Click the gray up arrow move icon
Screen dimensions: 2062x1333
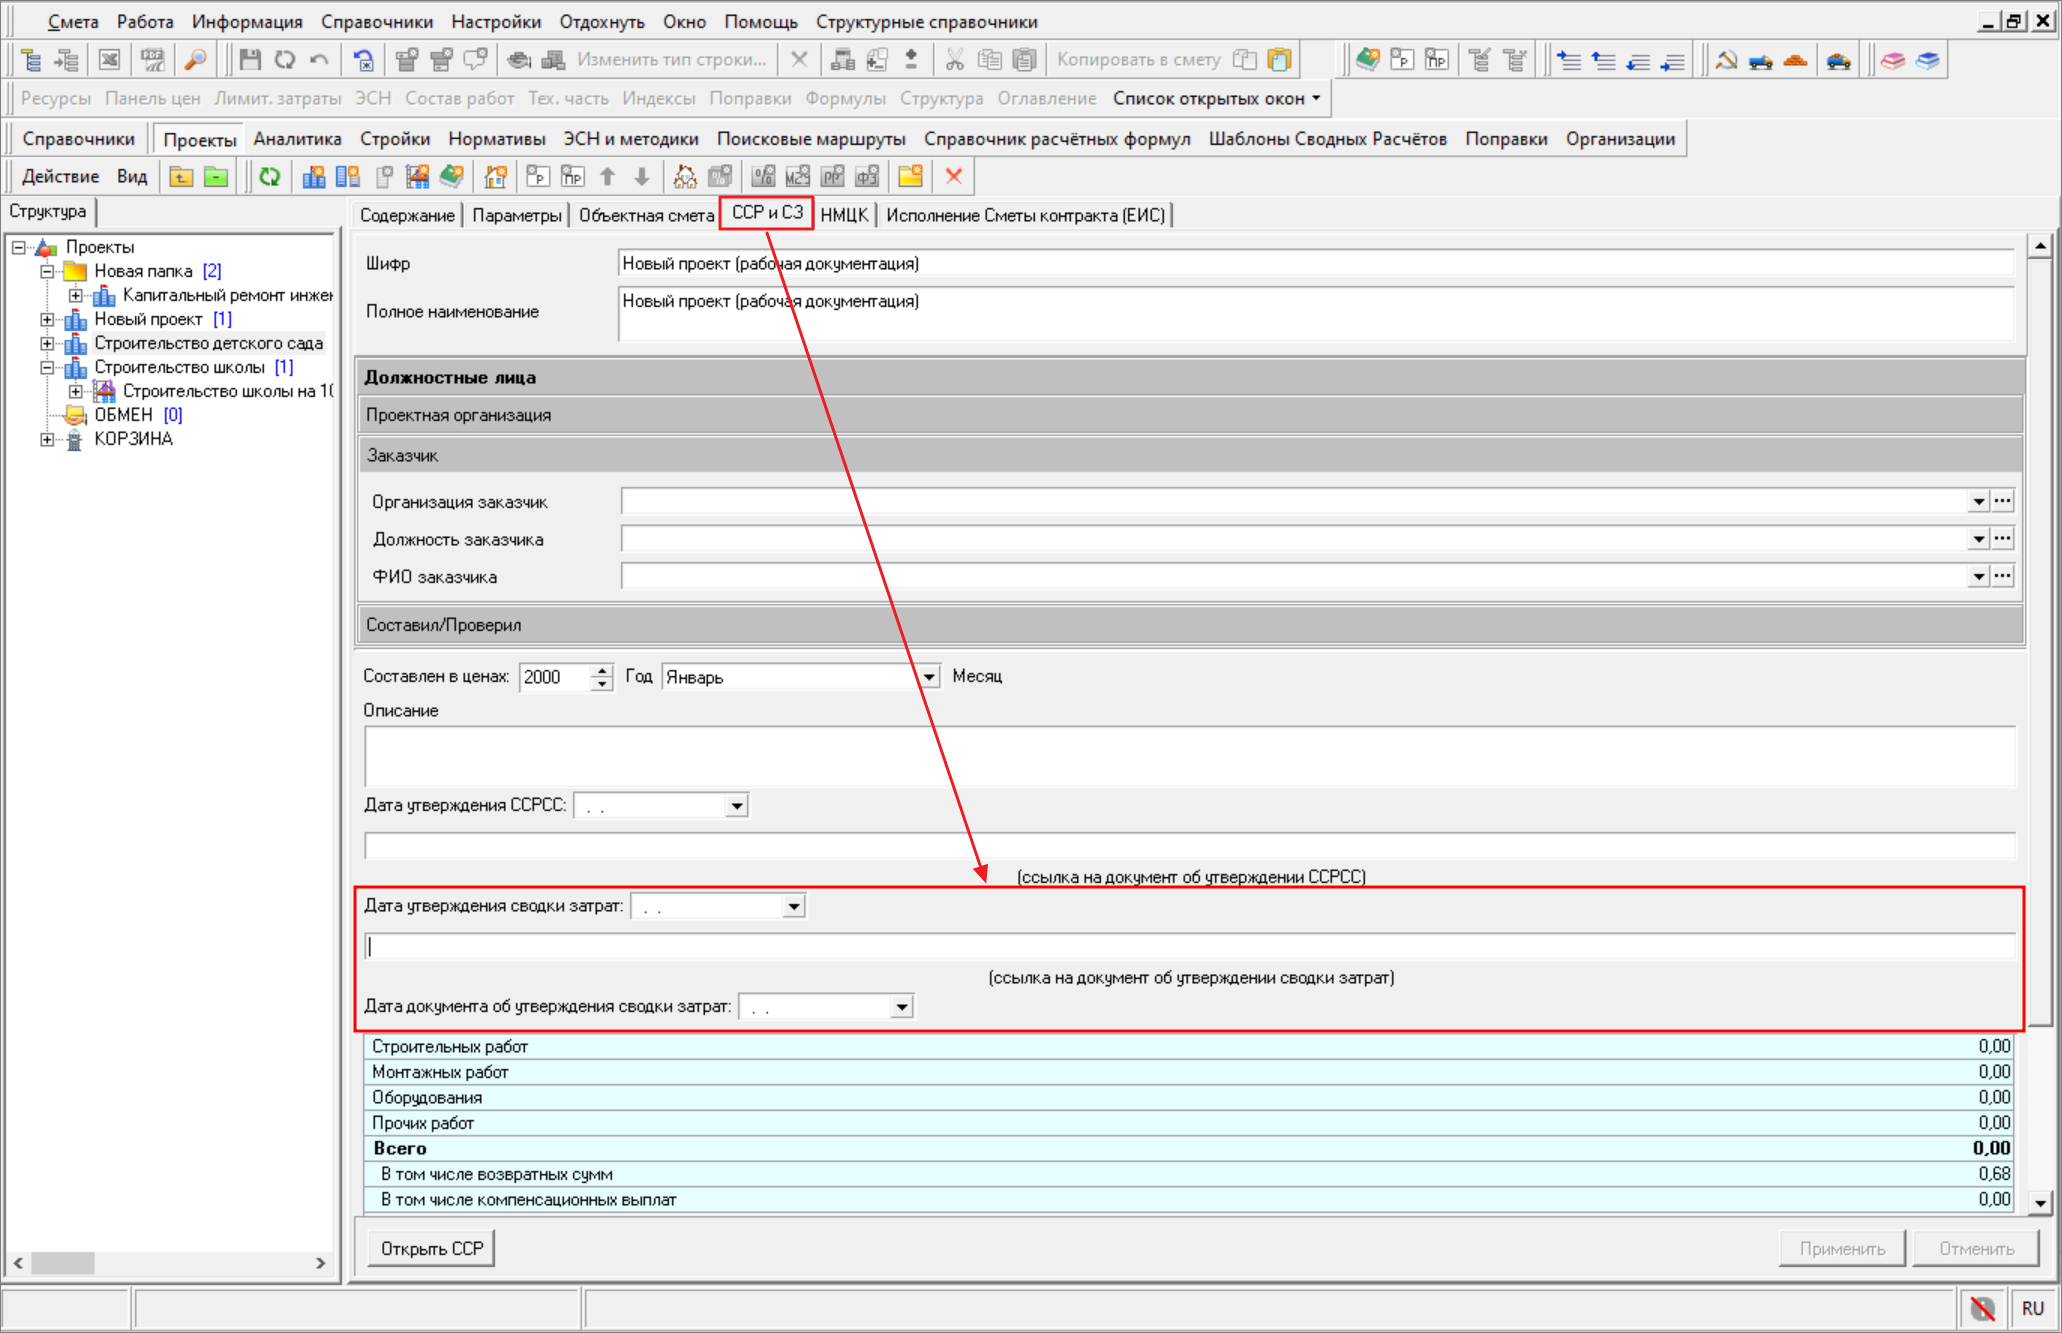[607, 177]
